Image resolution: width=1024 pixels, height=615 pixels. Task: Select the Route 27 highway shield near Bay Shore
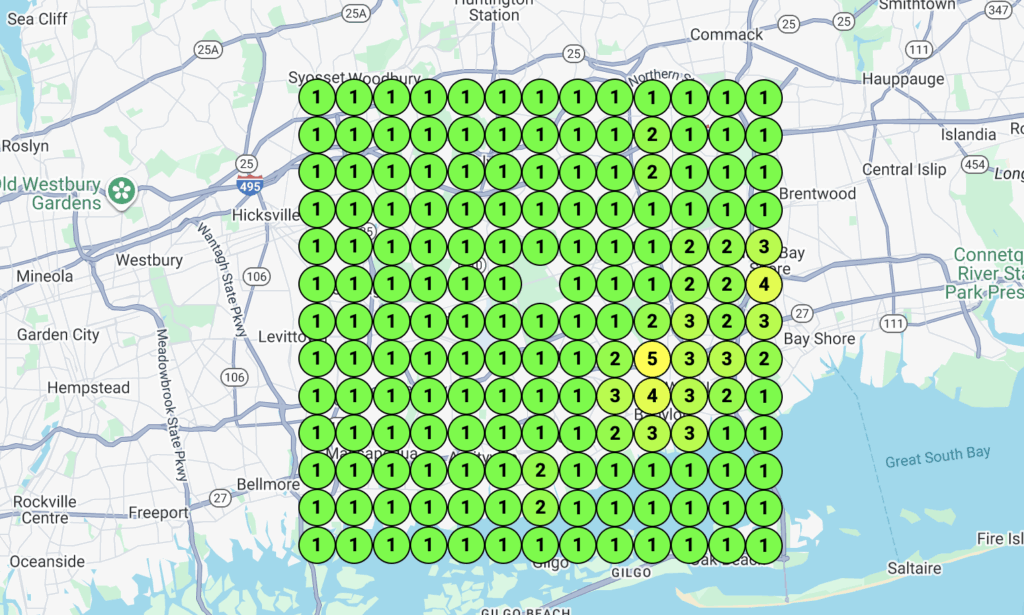click(802, 314)
